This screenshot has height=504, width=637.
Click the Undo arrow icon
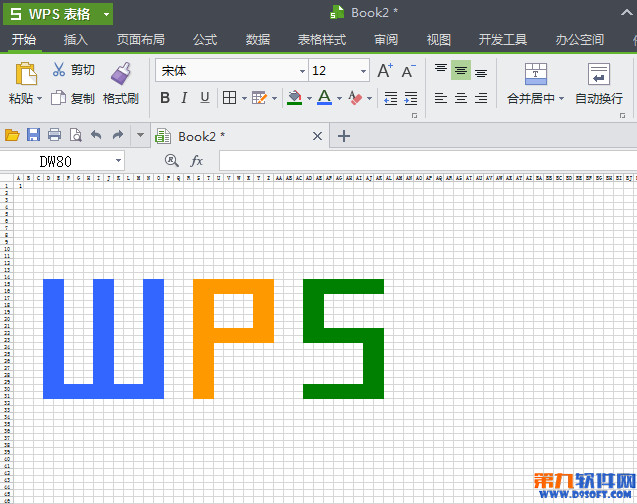pos(96,135)
